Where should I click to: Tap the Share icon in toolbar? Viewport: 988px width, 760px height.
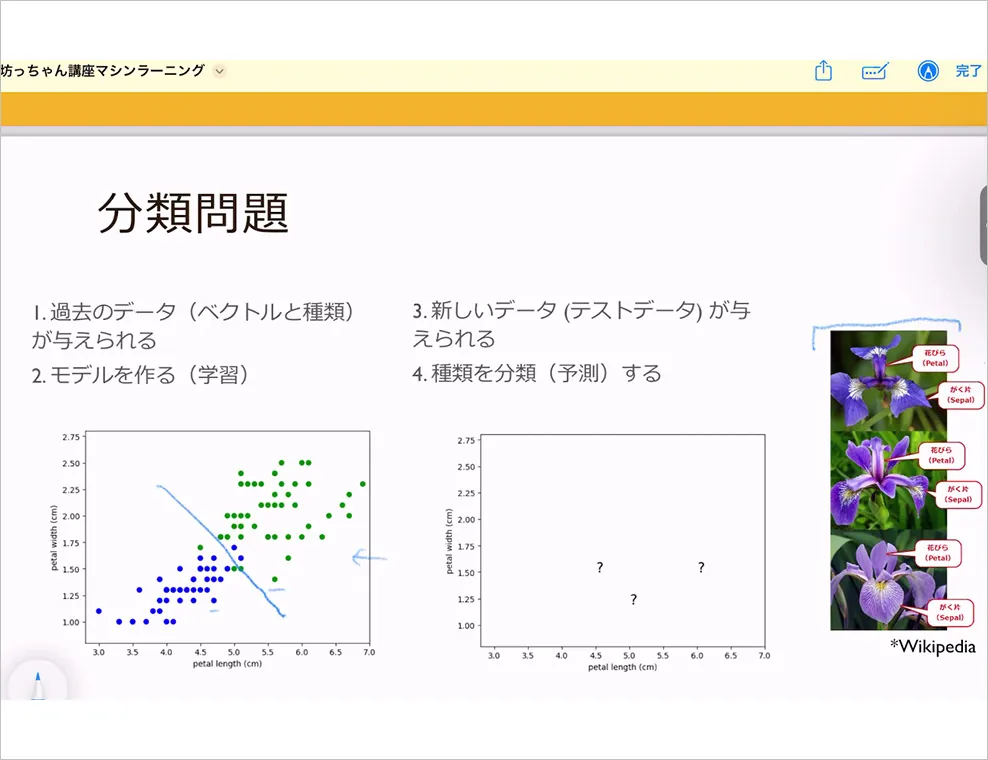[823, 71]
